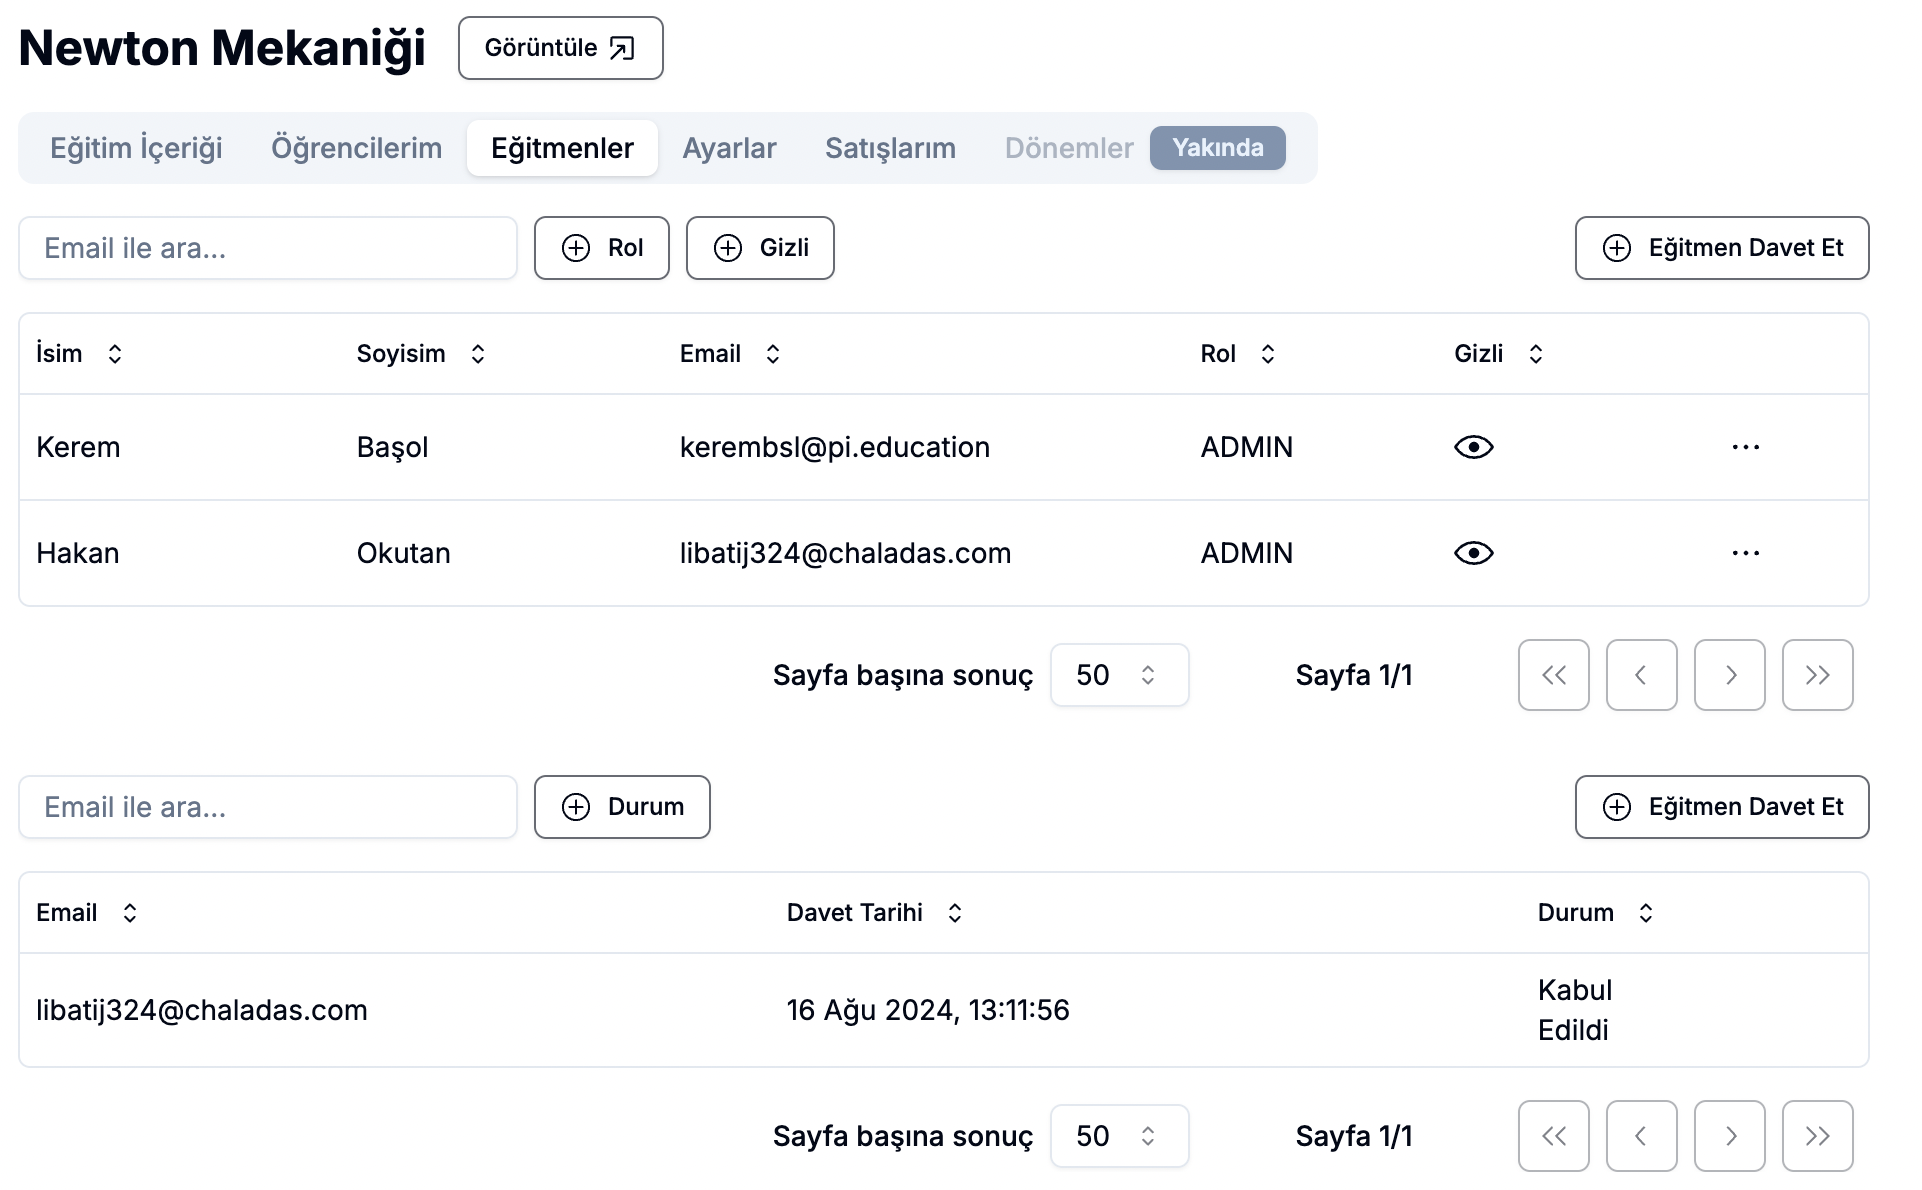Screen dimensions: 1922x1190
Task: Click previous page arrow in invitations table
Action: click(1641, 1136)
